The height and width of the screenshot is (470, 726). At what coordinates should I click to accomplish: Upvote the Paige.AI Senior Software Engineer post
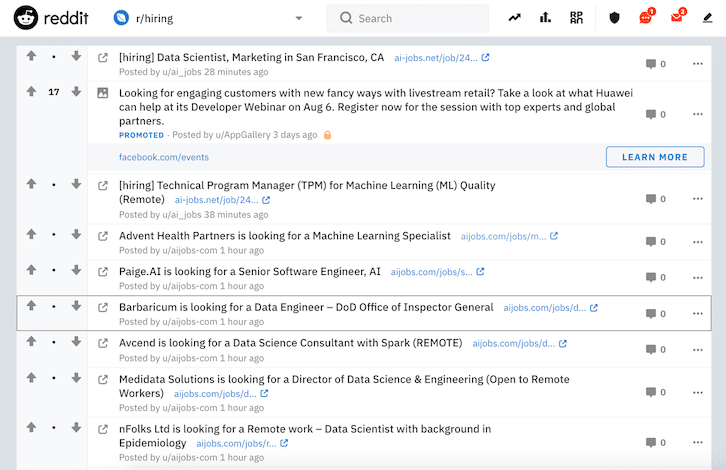pos(31,270)
